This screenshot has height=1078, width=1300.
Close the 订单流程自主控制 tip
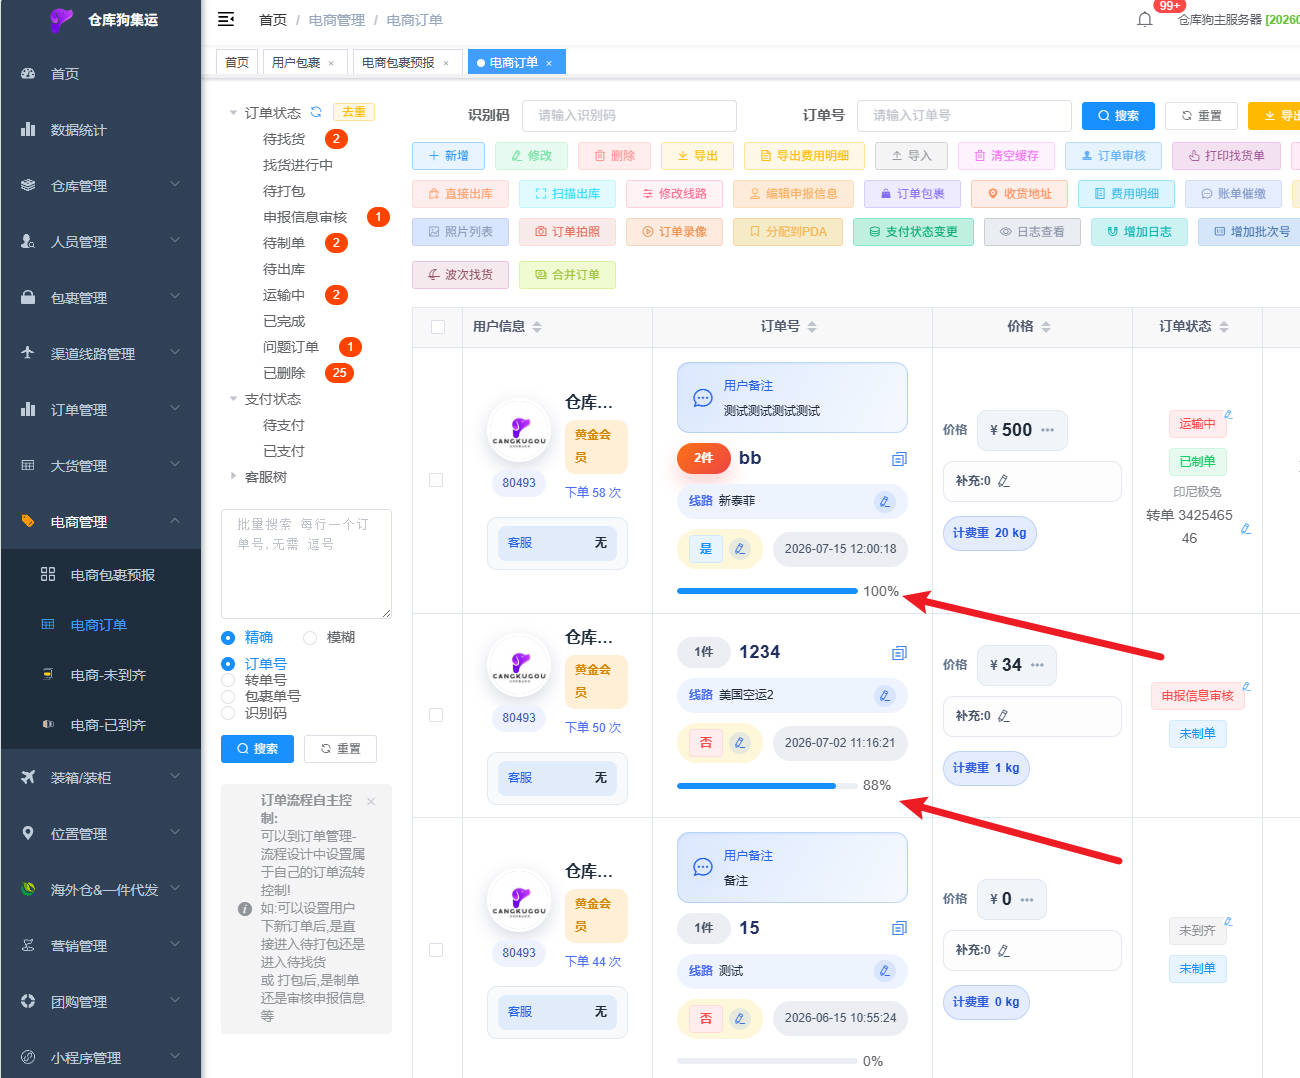click(371, 801)
